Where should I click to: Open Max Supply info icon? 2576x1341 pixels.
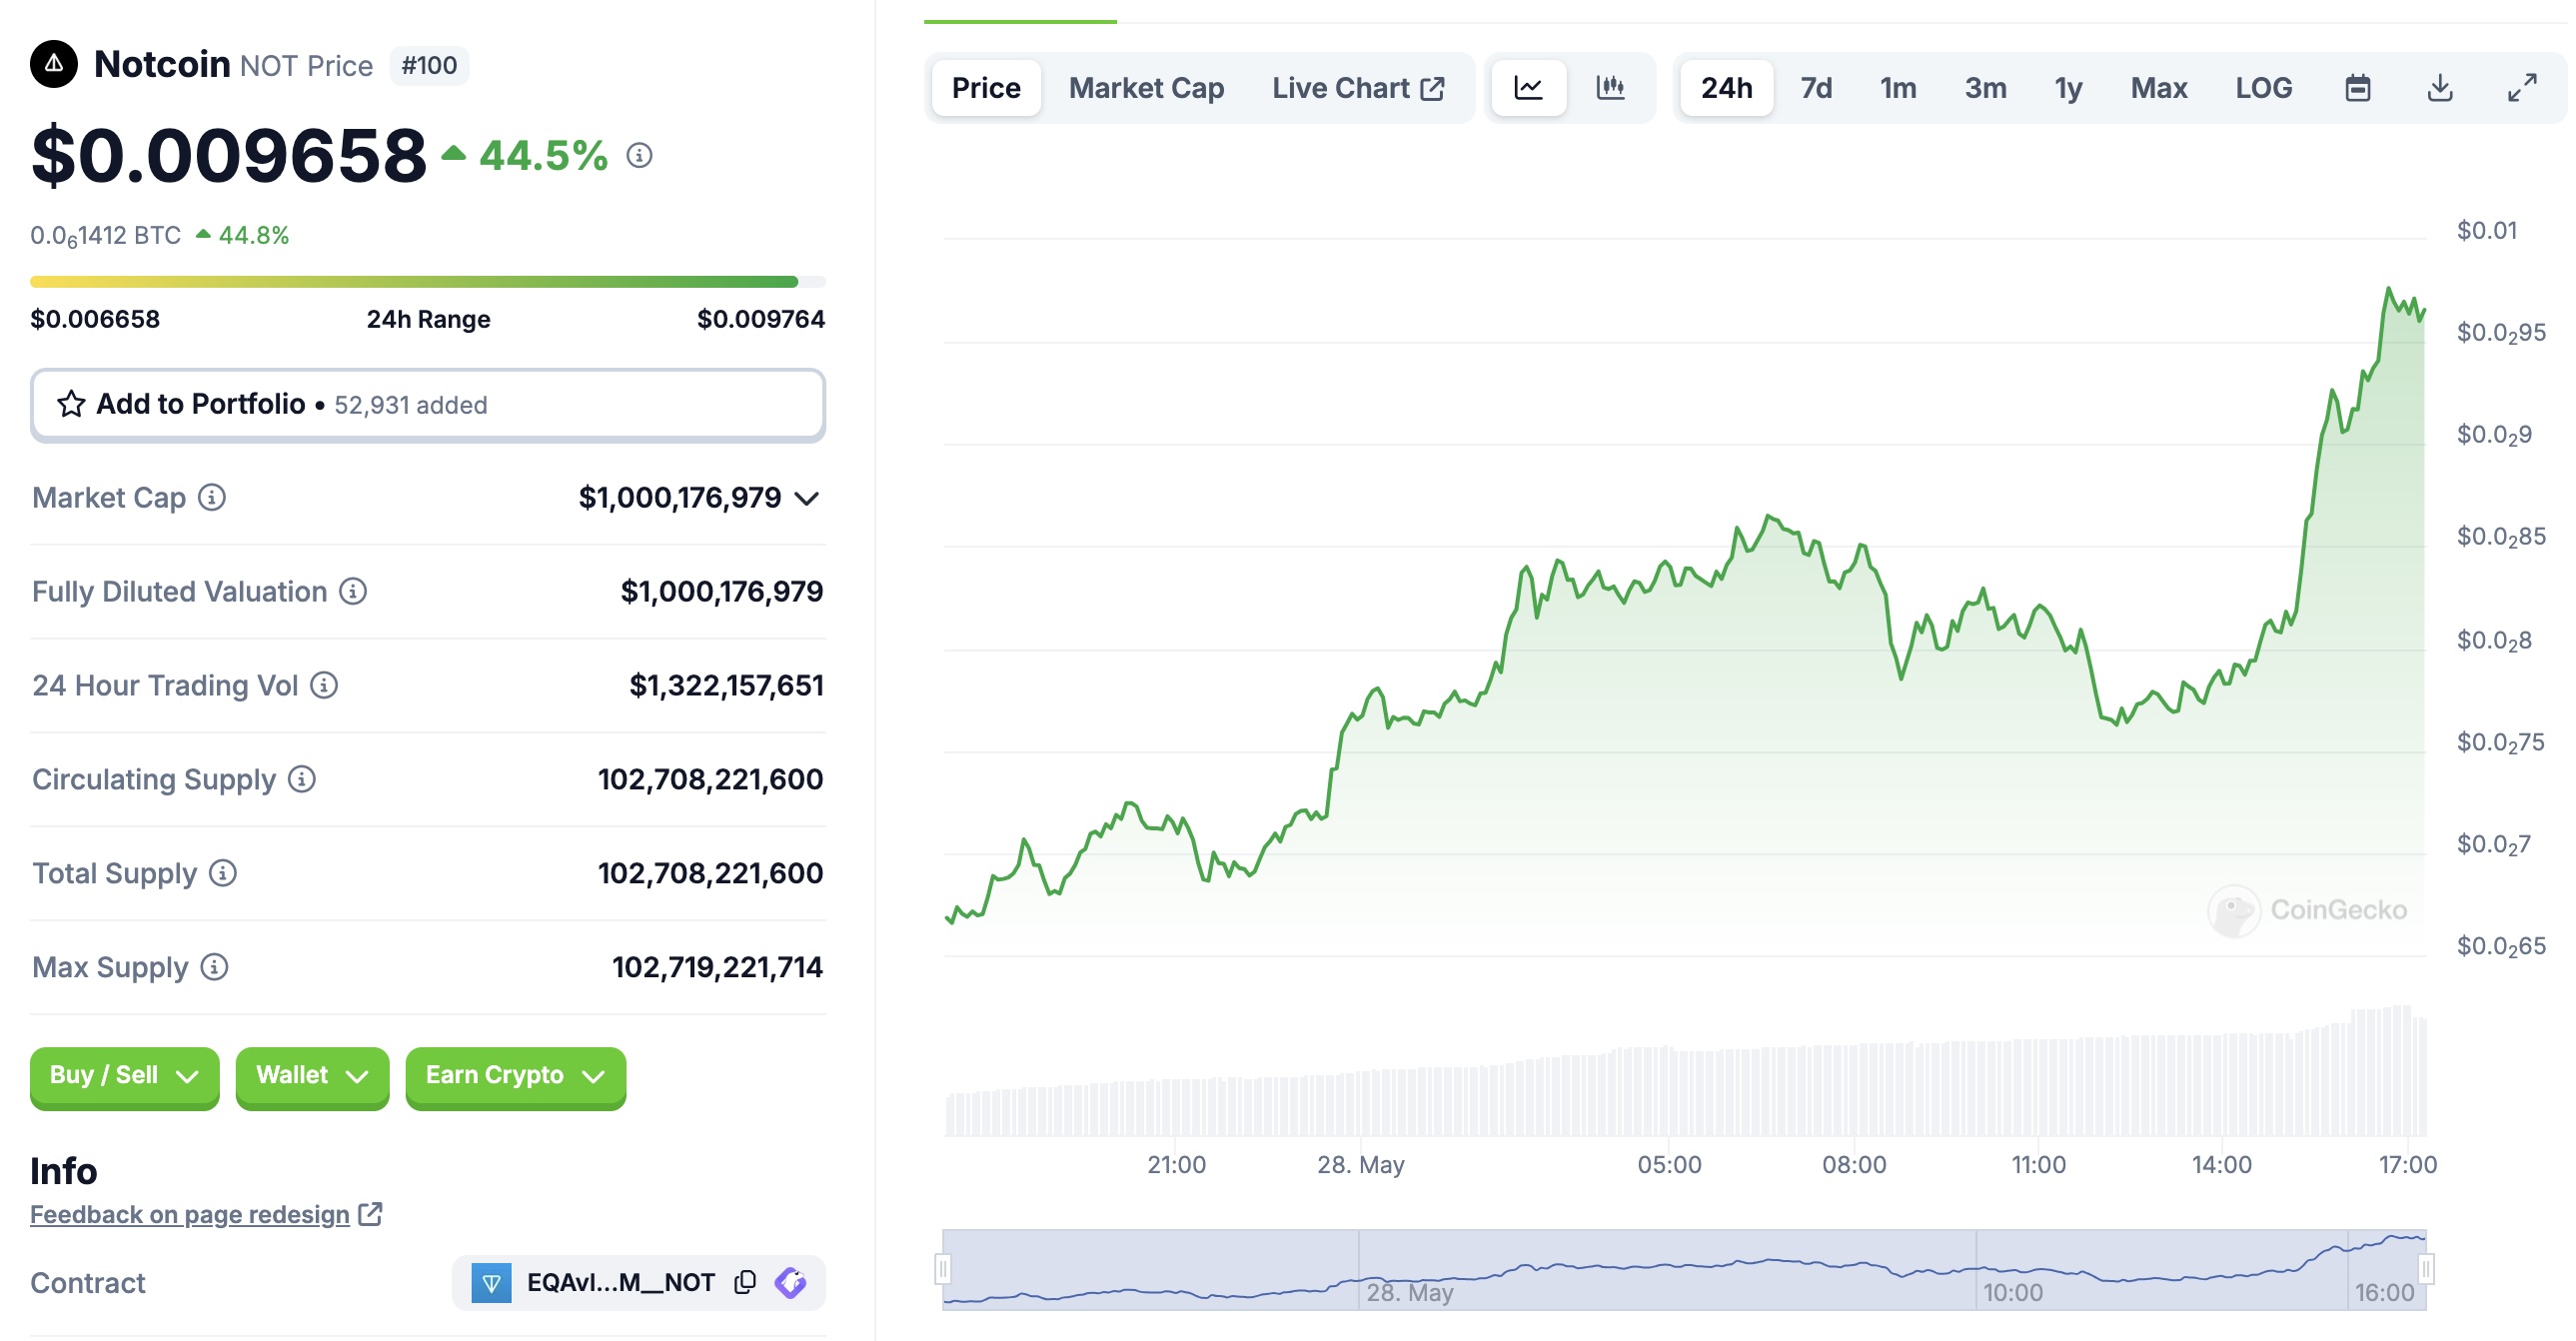pyautogui.click(x=214, y=967)
